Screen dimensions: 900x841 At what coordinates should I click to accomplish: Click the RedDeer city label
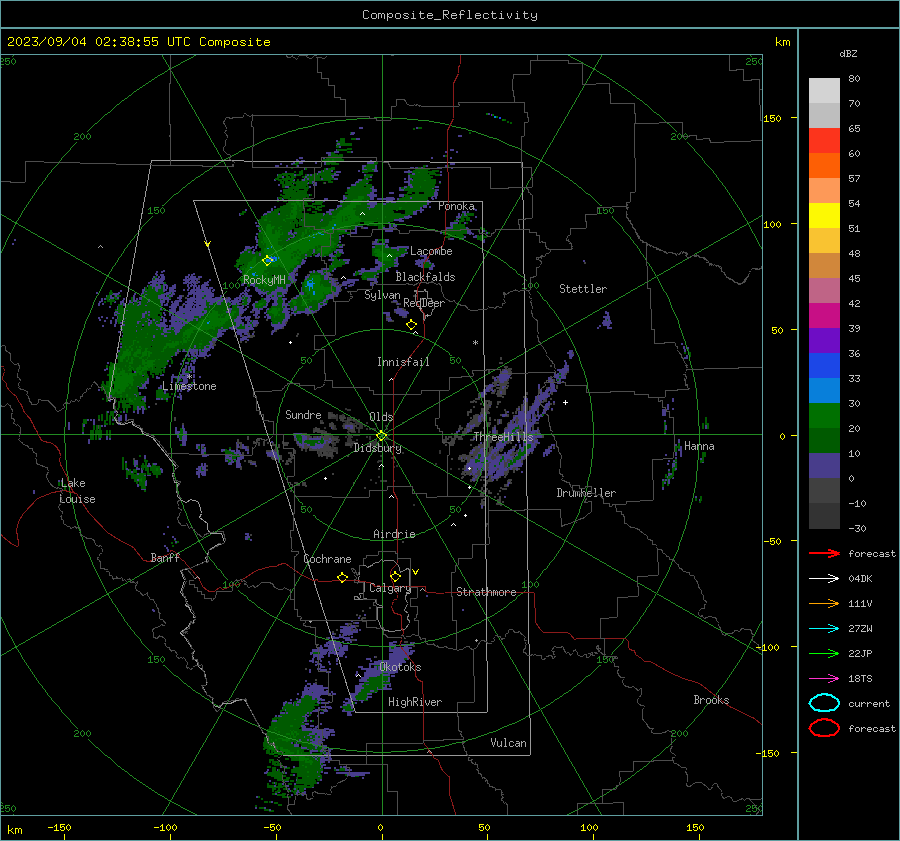click(x=424, y=303)
